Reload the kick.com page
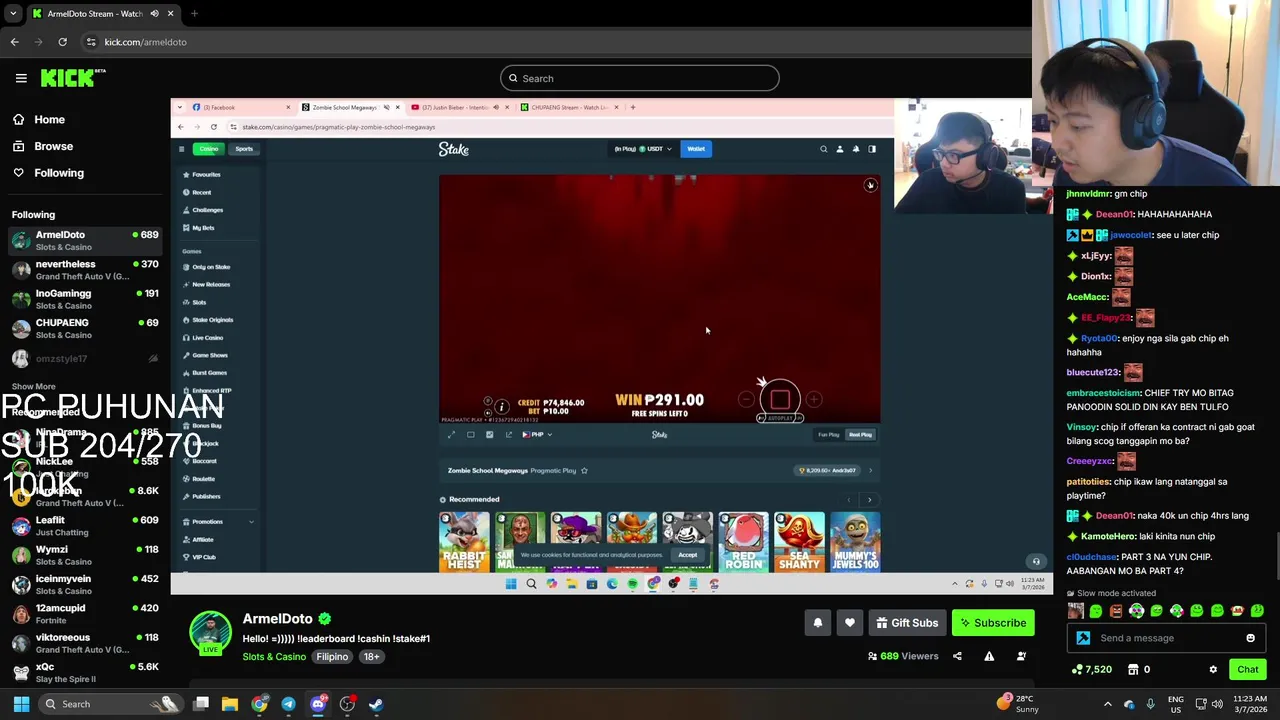This screenshot has height=720, width=1280. pos(62,42)
